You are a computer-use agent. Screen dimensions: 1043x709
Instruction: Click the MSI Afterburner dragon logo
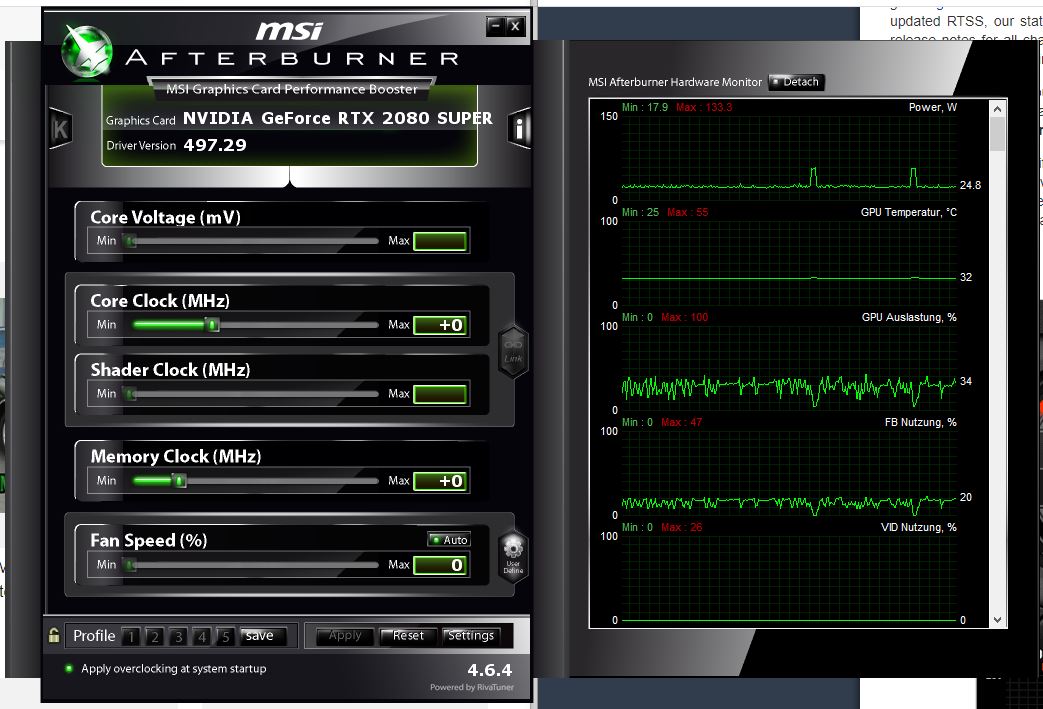pyautogui.click(x=86, y=51)
